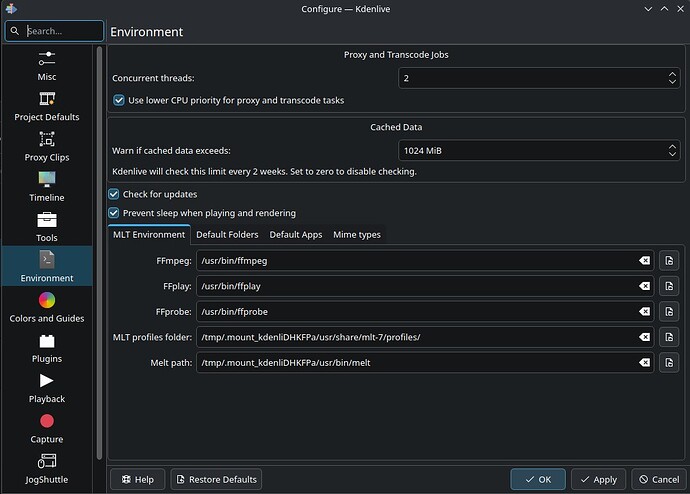This screenshot has height=494, width=690.
Task: Click the Restore Defaults button
Action: [x=216, y=479]
